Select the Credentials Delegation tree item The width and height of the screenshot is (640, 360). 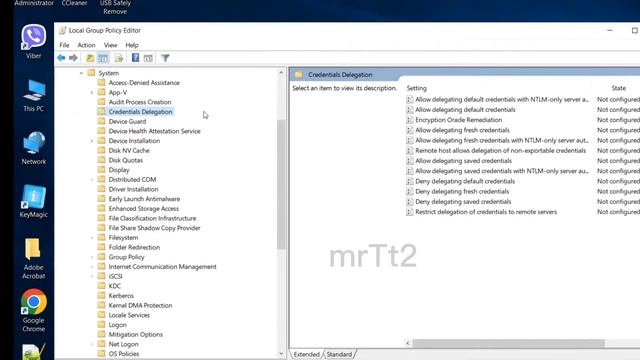[140, 111]
